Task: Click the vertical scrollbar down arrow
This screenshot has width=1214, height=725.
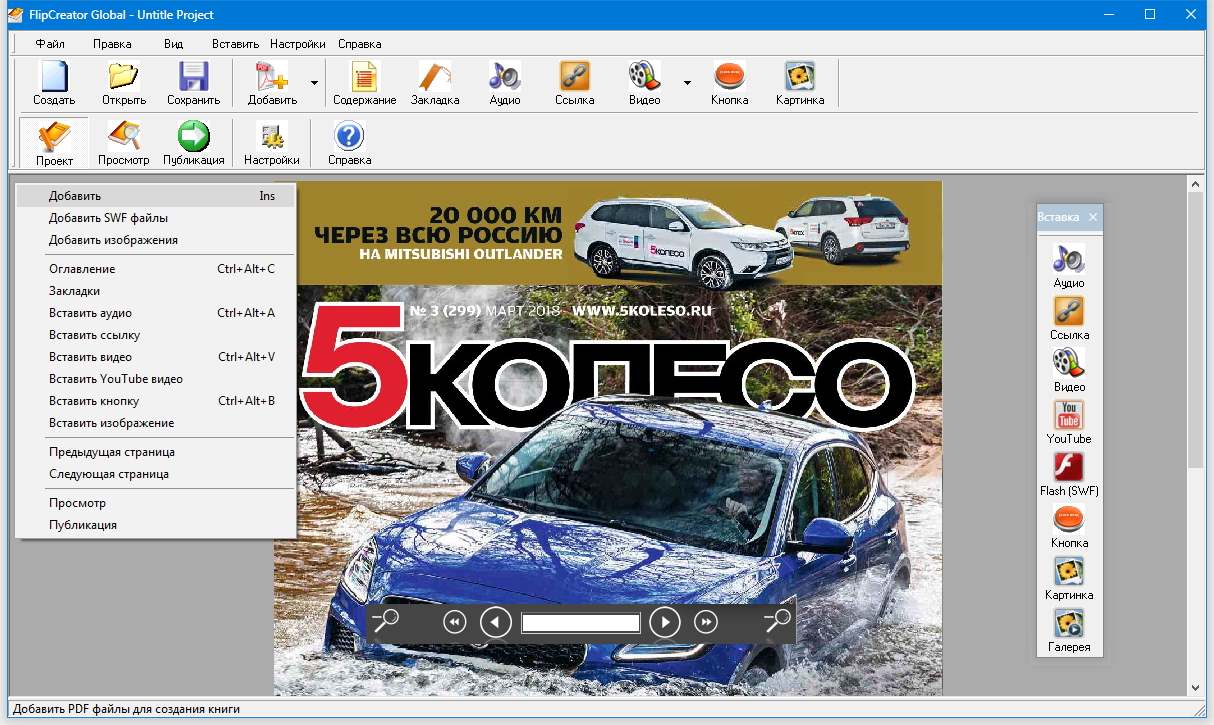Action: pos(1194,687)
